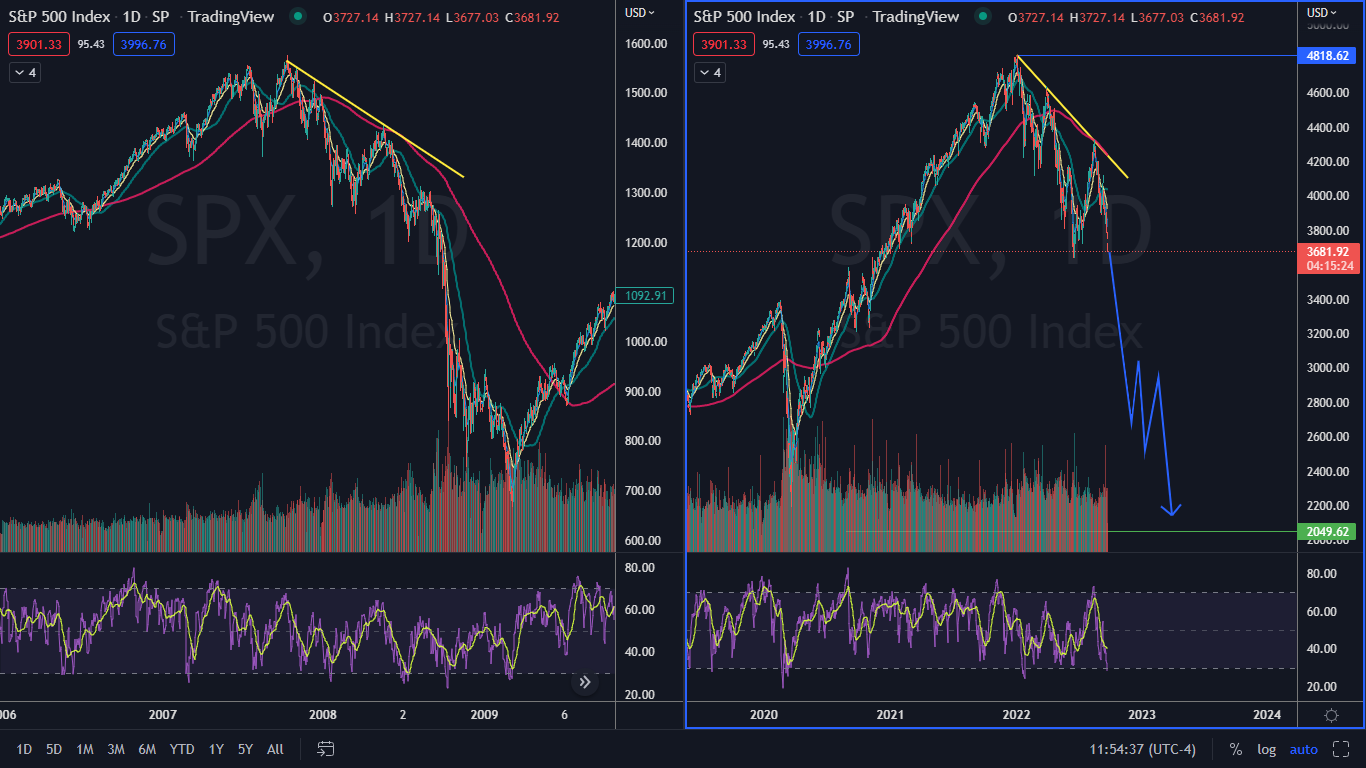1366x768 pixels.
Task: Open USD currency dropdown on left chart
Action: (640, 13)
